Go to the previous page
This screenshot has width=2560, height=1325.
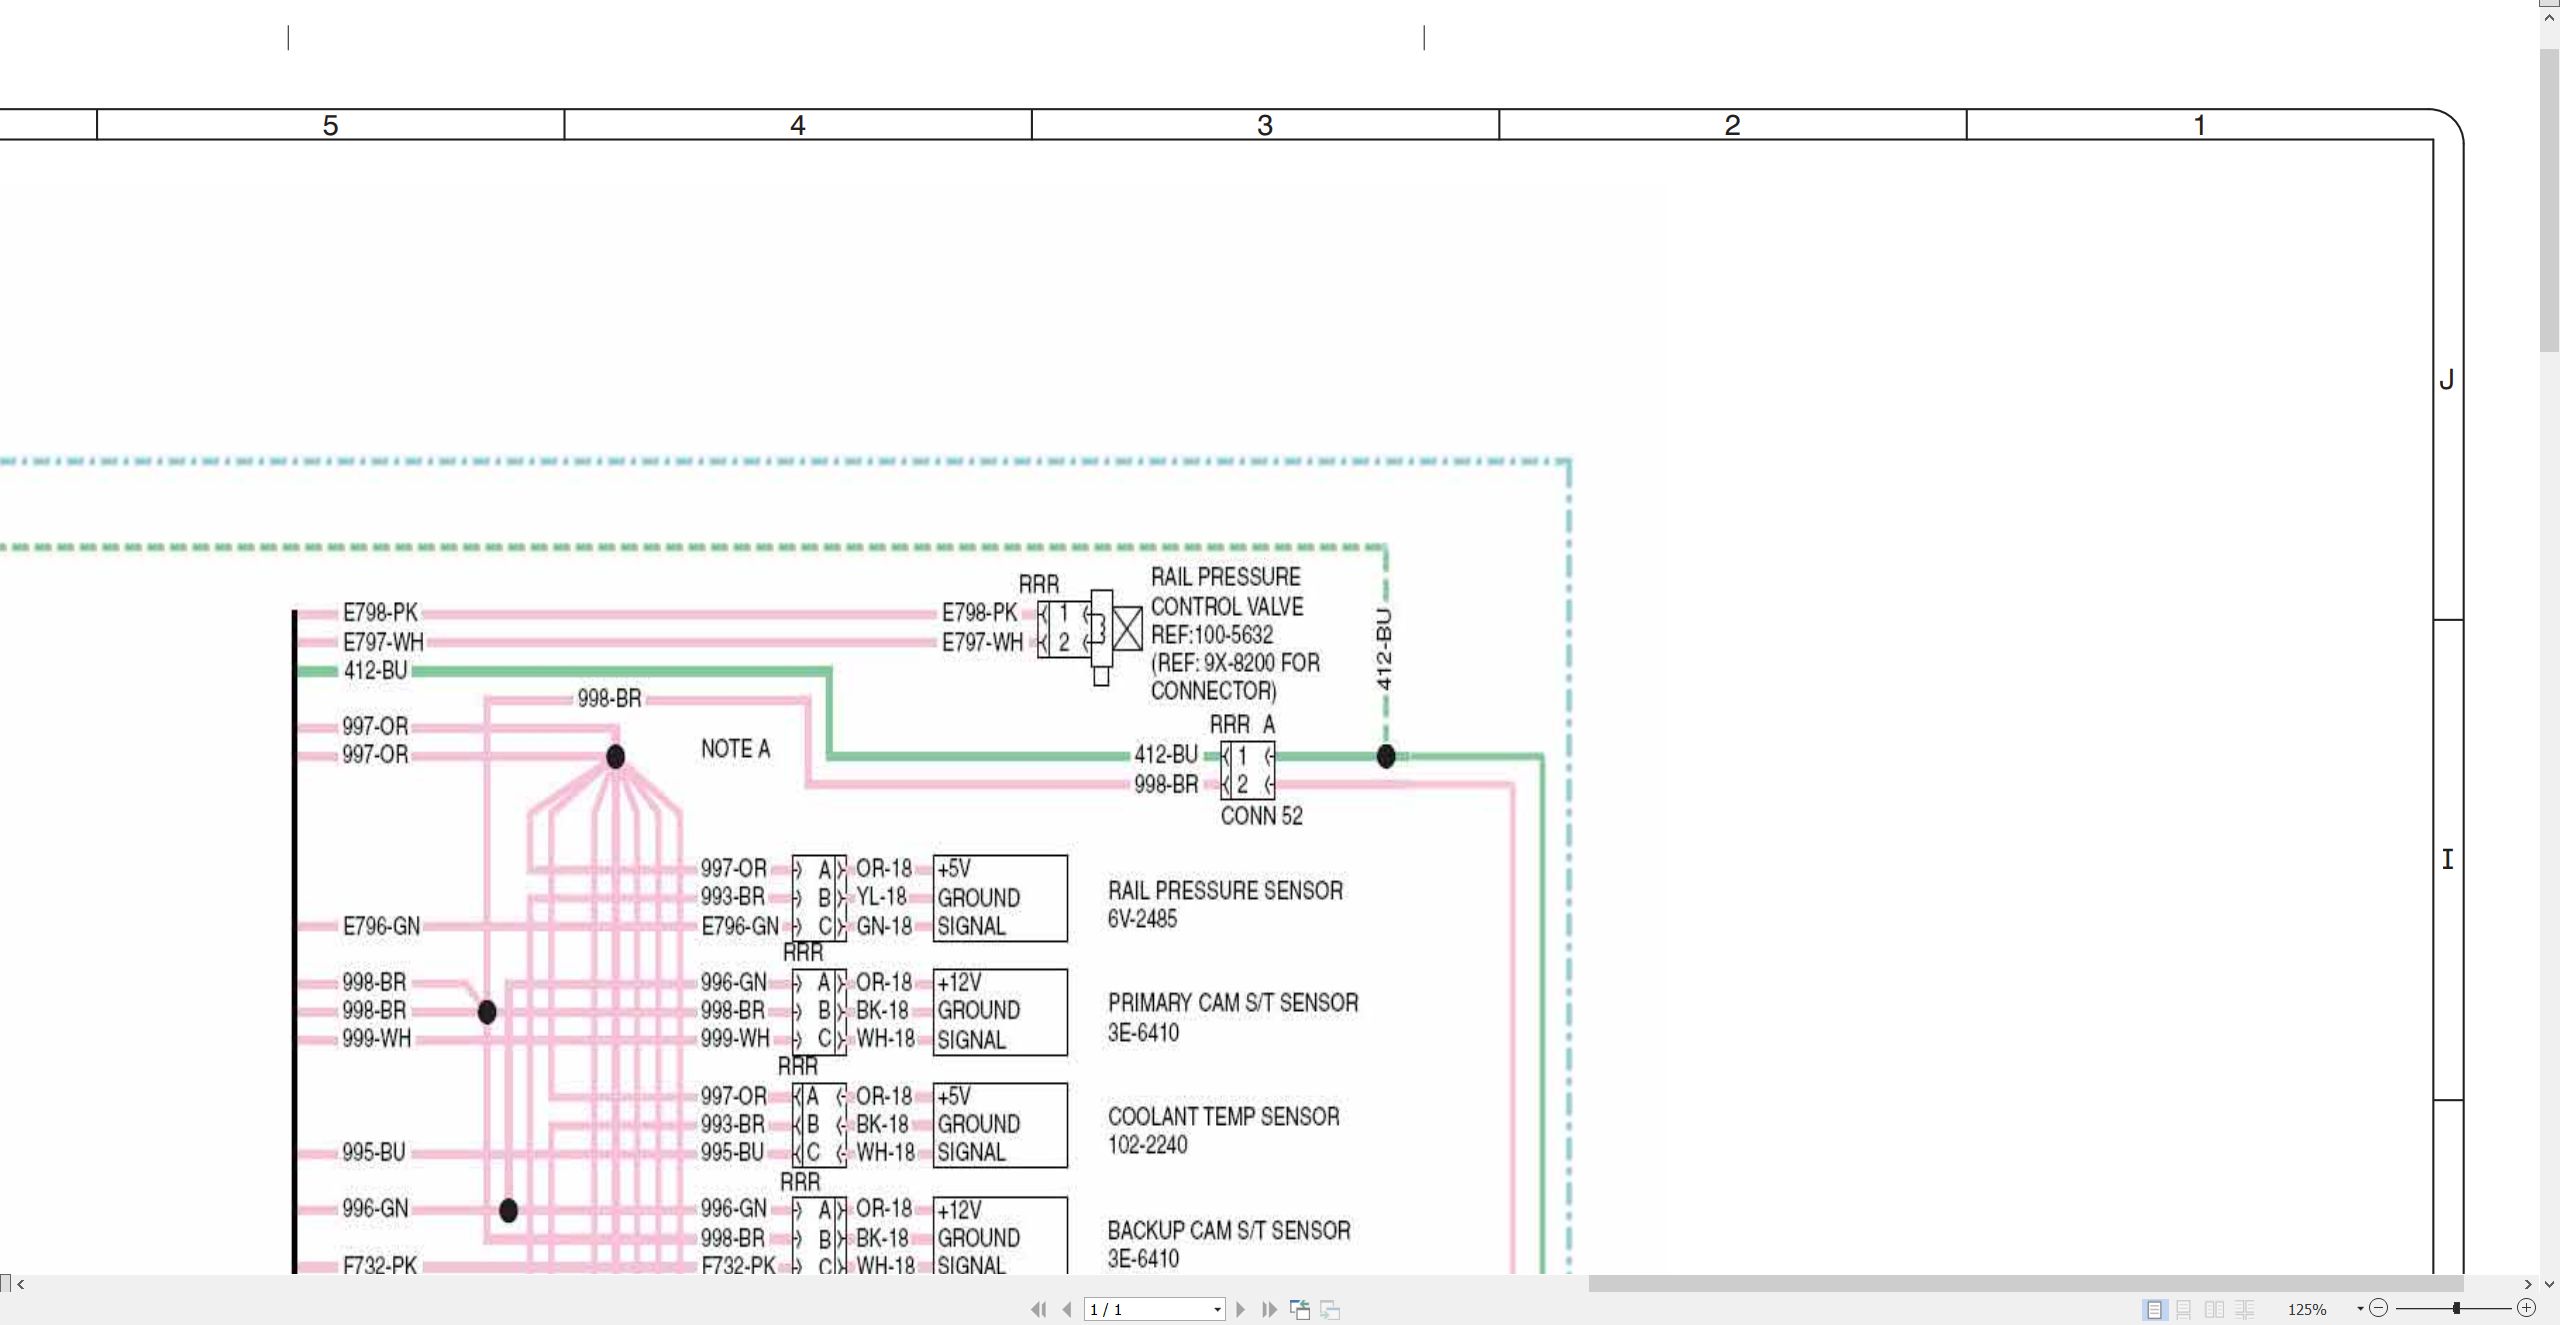(x=1067, y=1309)
